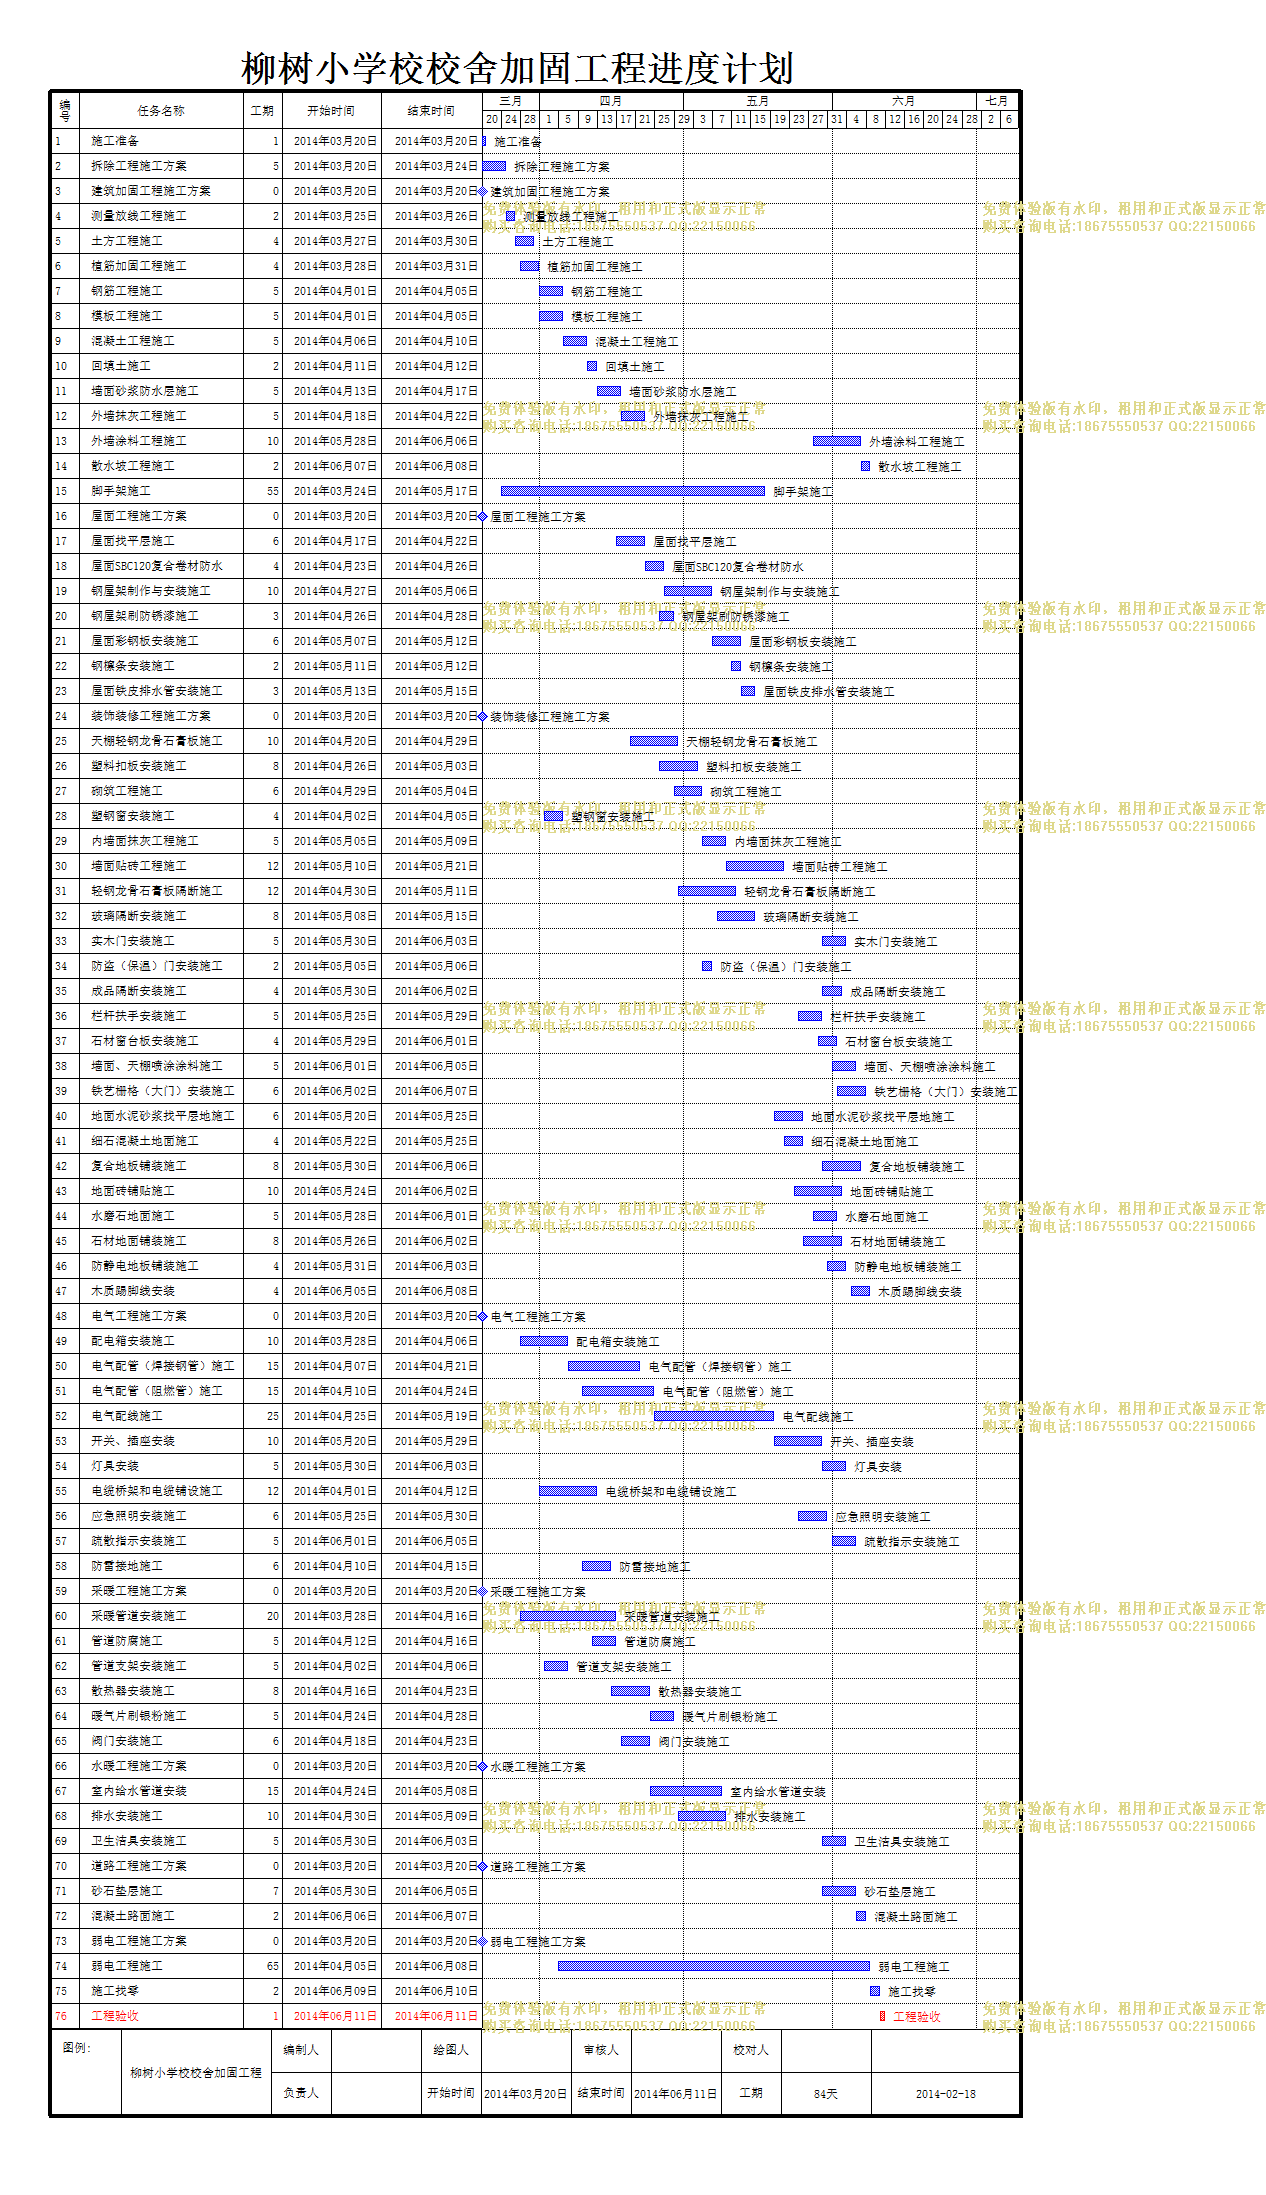Screen dimensions: 1266x2195
Task: Click 屋面SBC120复合卷材防水 in the task name column
Action: pyautogui.click(x=157, y=566)
